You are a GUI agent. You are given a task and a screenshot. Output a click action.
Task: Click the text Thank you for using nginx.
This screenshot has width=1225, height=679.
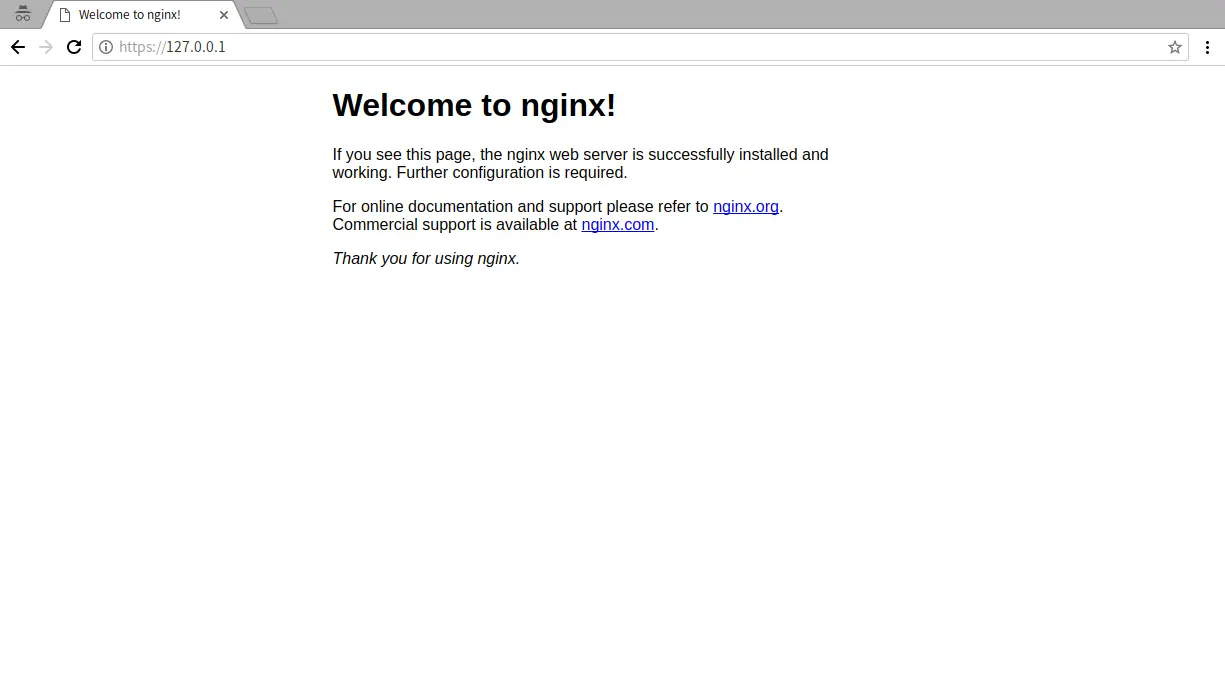(x=426, y=259)
